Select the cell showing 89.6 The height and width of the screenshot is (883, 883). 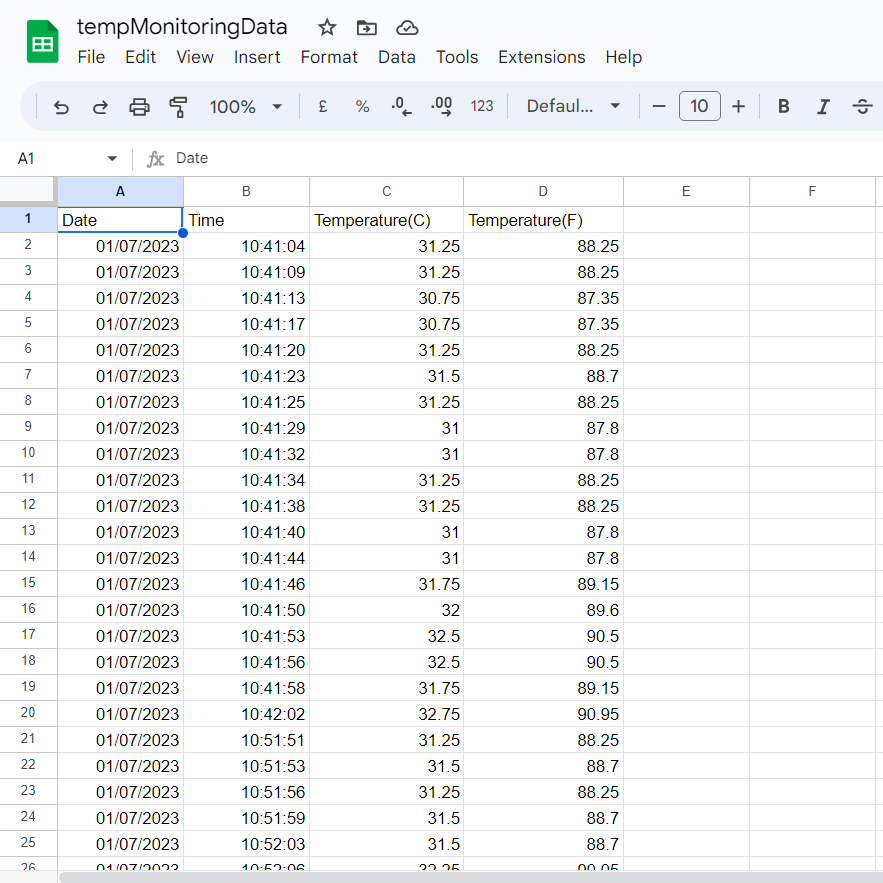click(x=543, y=610)
